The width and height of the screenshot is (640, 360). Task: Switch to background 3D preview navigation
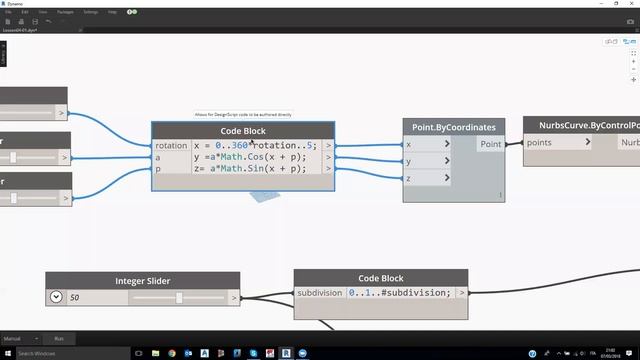pyautogui.click(x=611, y=42)
